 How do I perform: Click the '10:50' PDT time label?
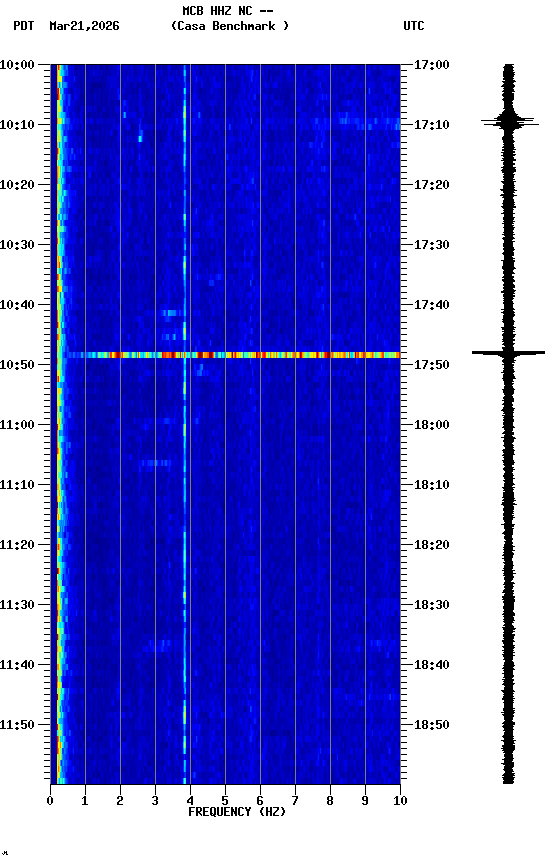coord(17,365)
